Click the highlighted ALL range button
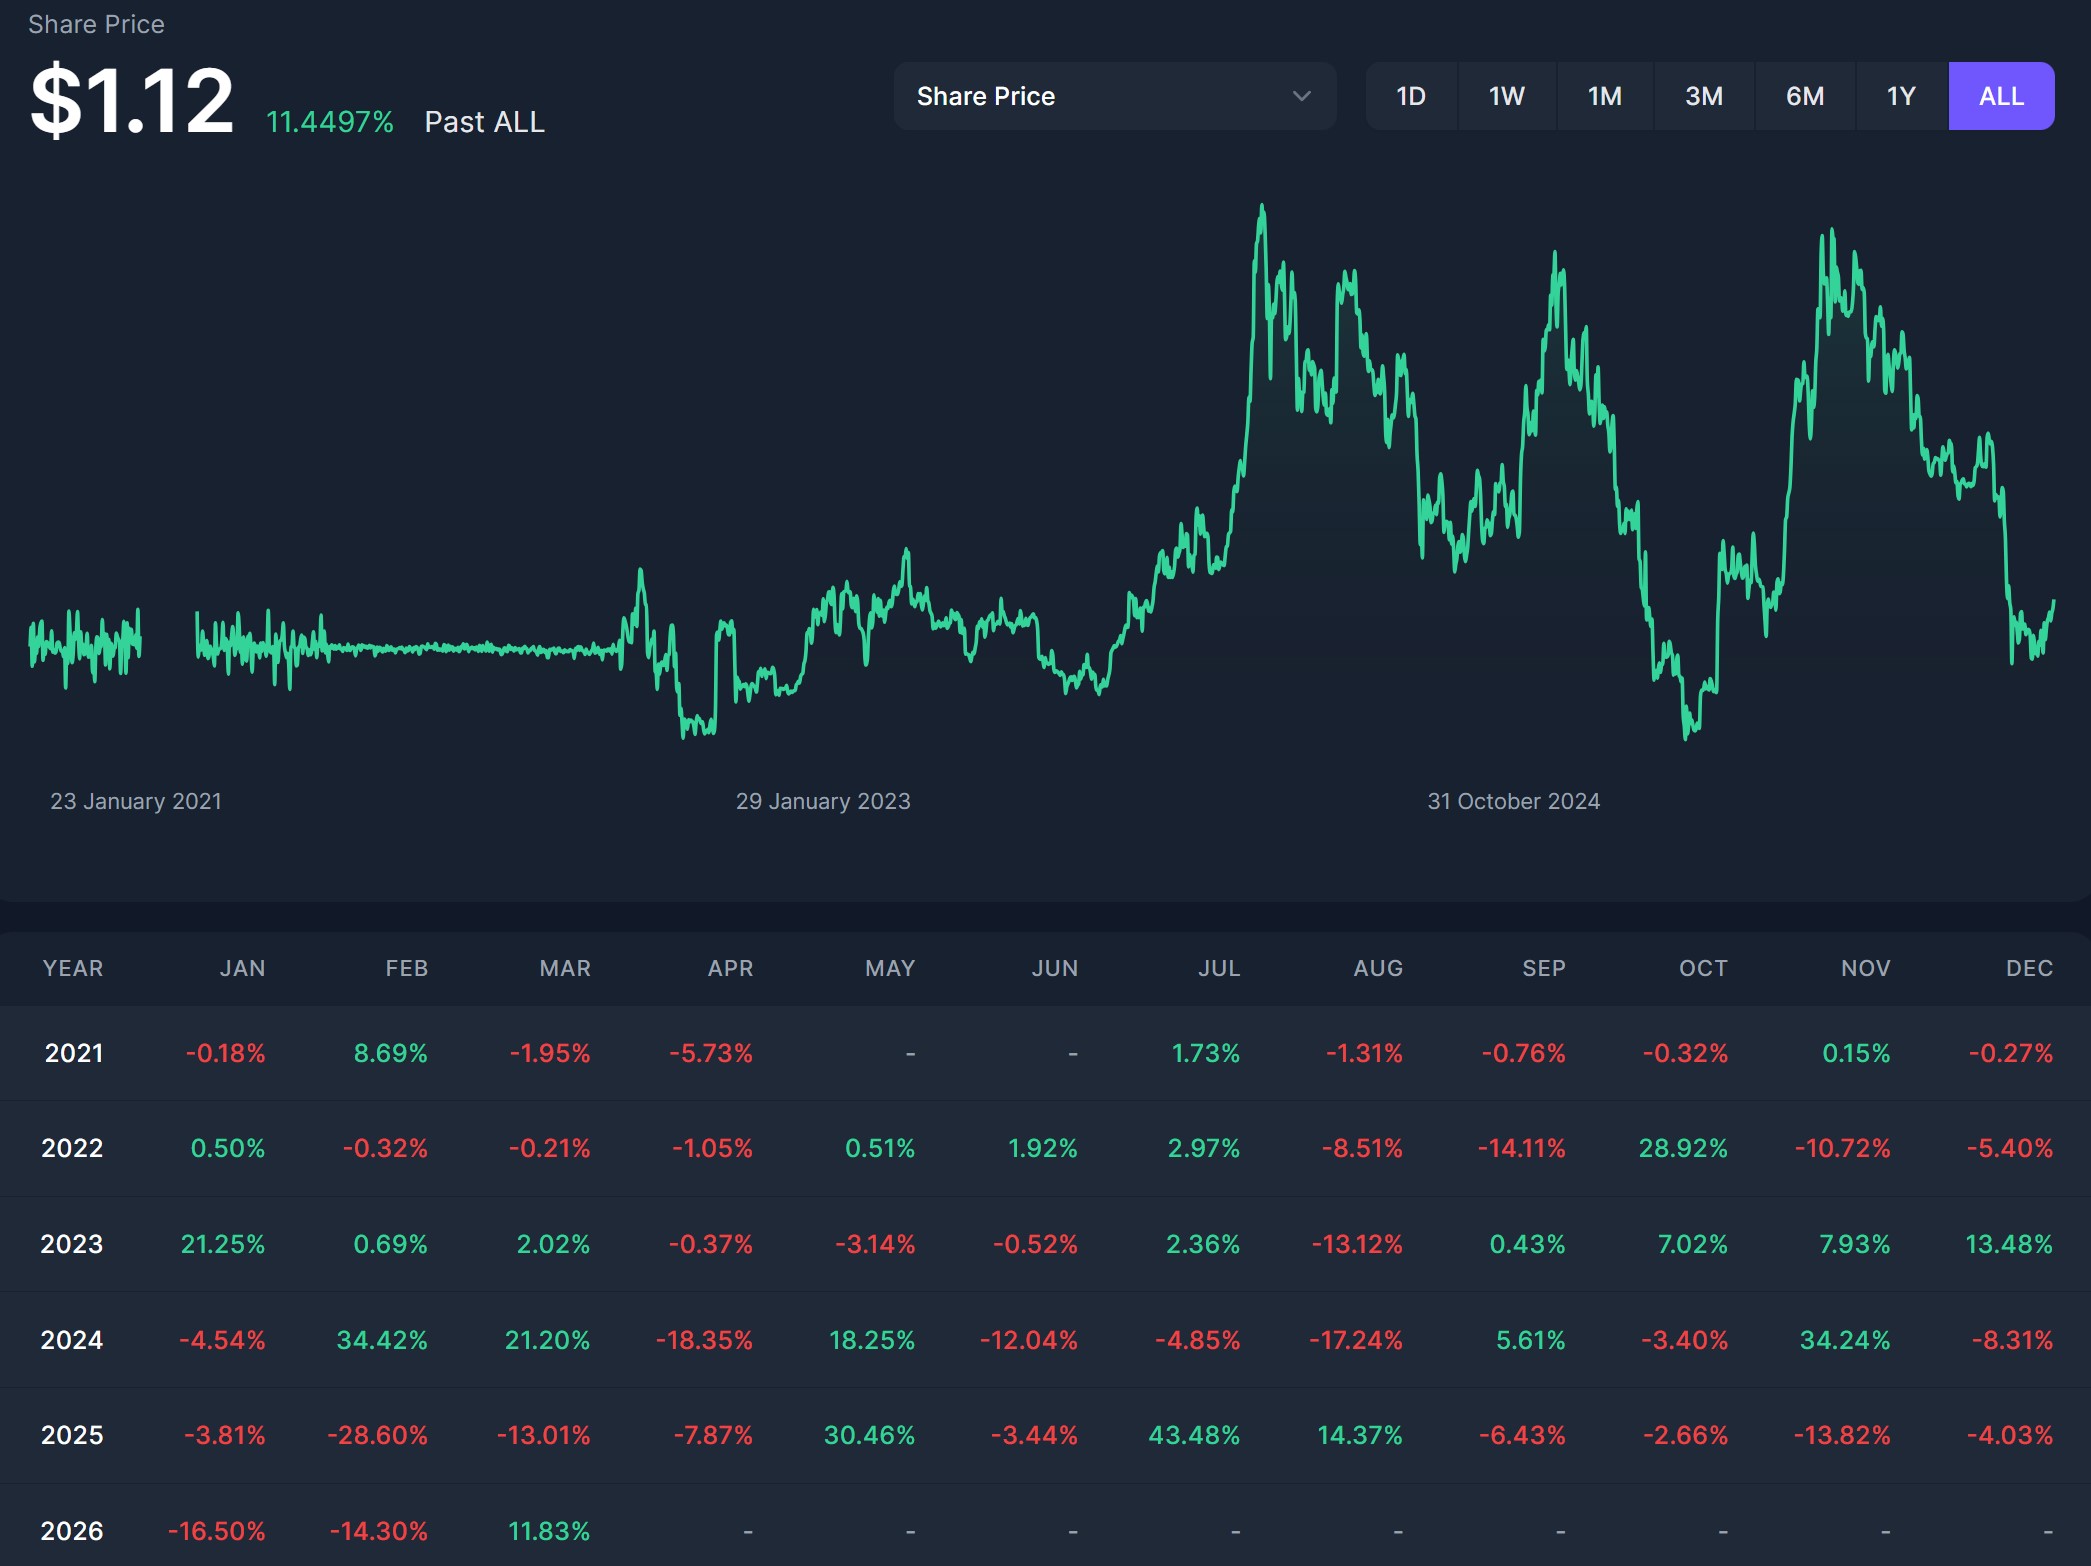 (2000, 96)
